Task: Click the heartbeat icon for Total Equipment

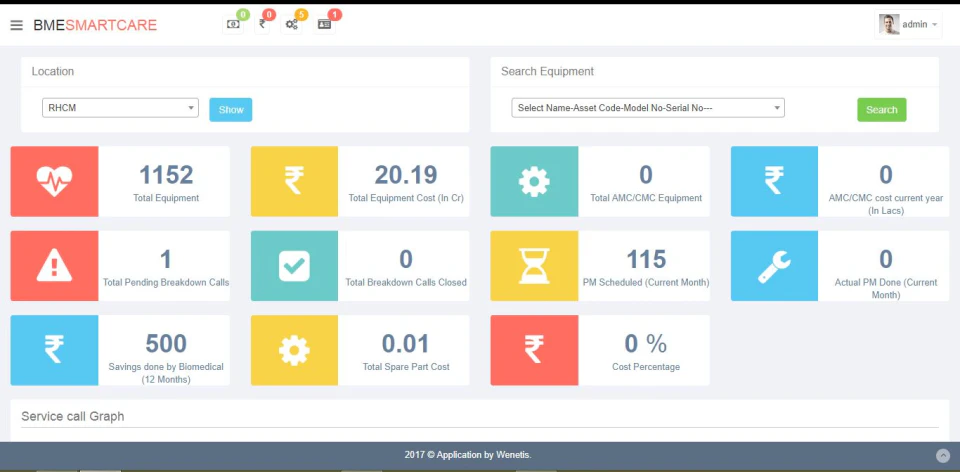Action: point(54,181)
